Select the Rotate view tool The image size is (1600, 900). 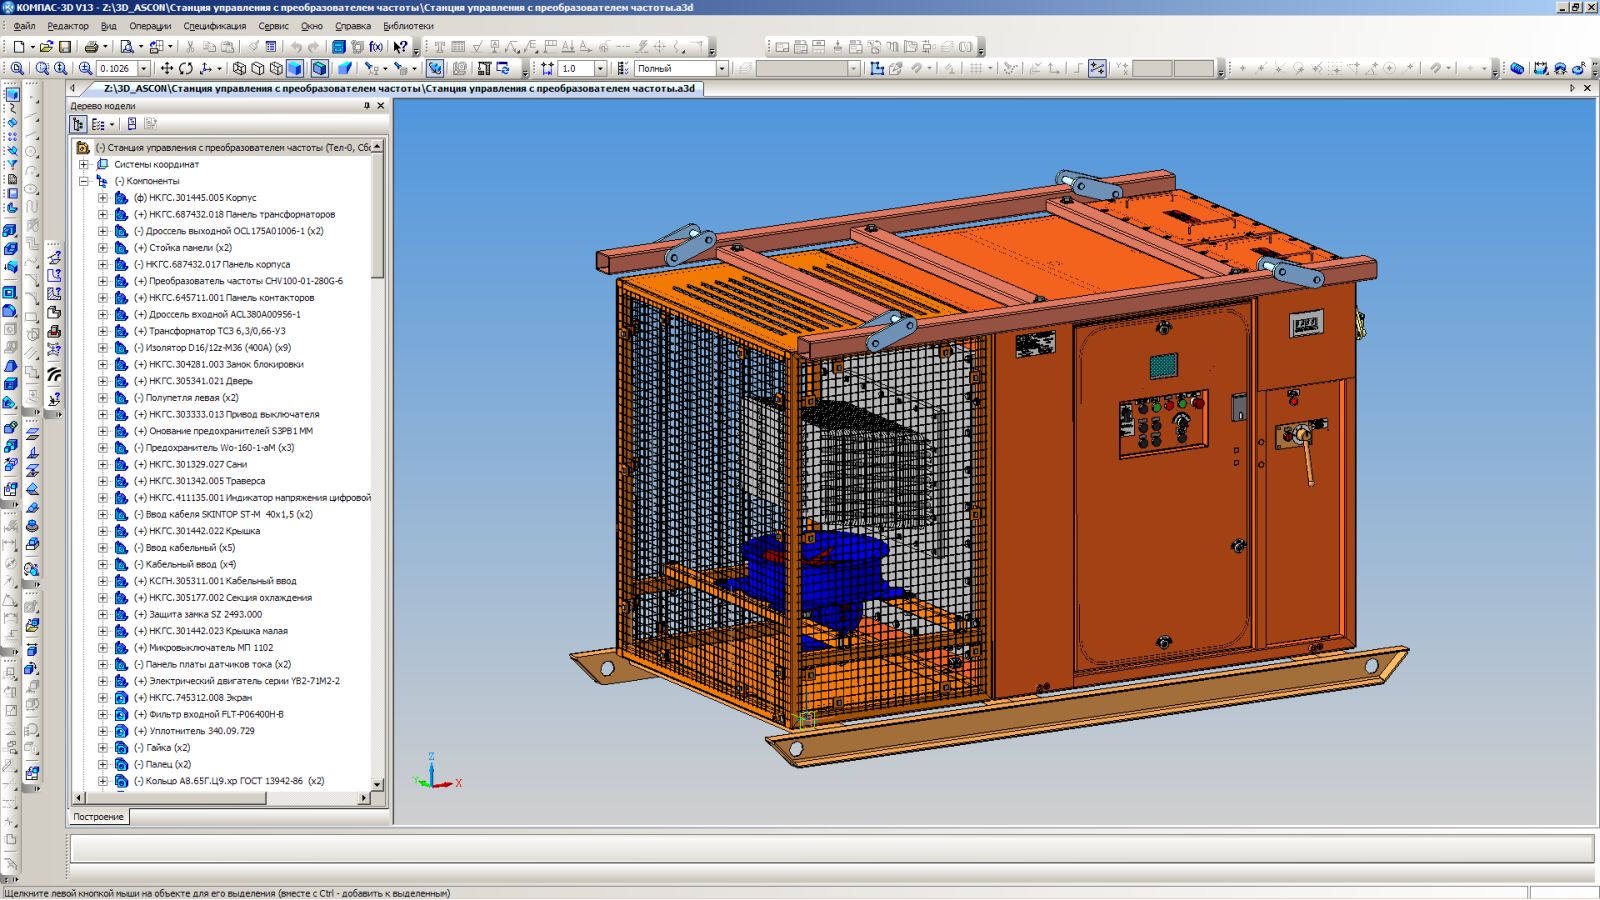tap(186, 69)
